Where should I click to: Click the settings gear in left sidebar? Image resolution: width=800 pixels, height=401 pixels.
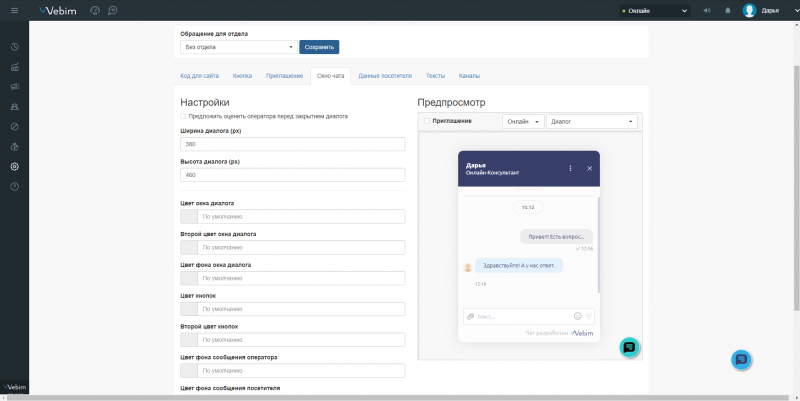pyautogui.click(x=14, y=166)
